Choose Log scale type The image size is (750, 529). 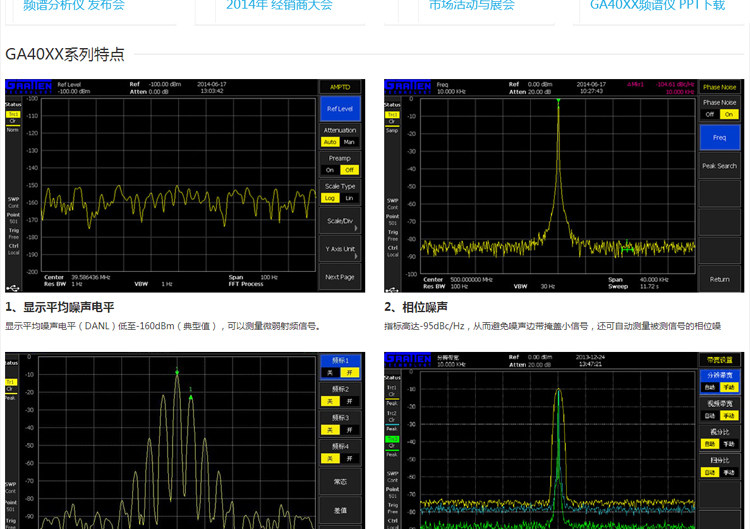(x=330, y=198)
